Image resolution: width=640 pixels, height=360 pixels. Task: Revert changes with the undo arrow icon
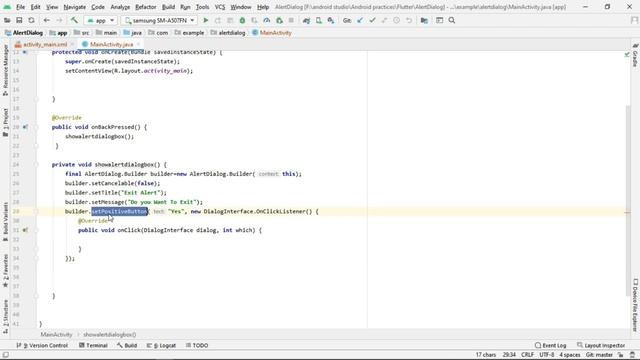[x=409, y=20]
